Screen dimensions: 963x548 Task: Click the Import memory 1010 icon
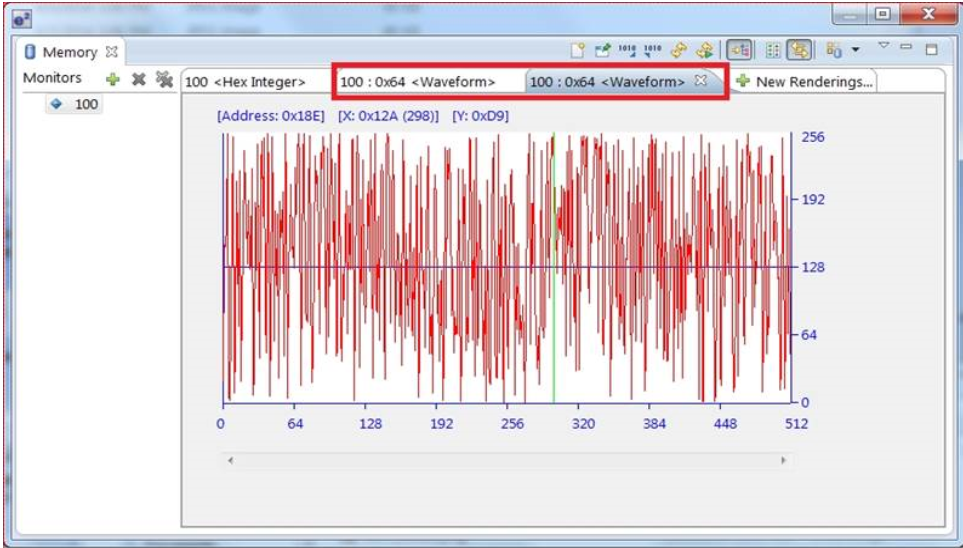tap(627, 50)
